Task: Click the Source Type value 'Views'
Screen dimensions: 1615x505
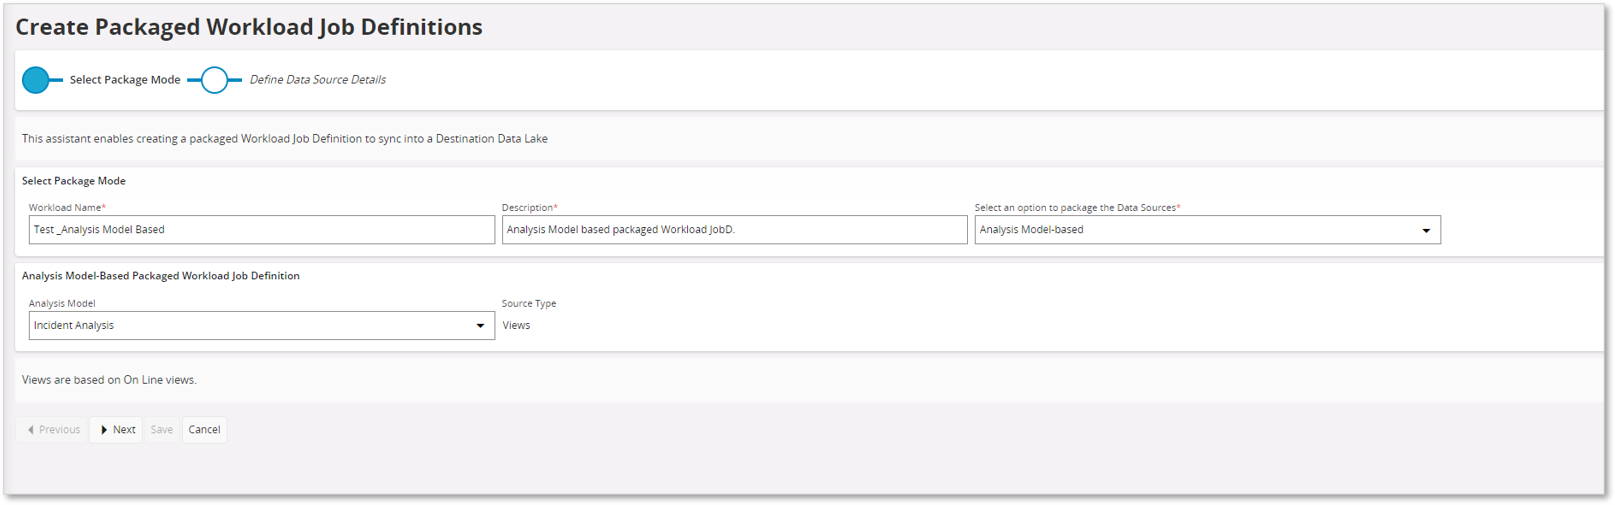Action: click(x=516, y=326)
